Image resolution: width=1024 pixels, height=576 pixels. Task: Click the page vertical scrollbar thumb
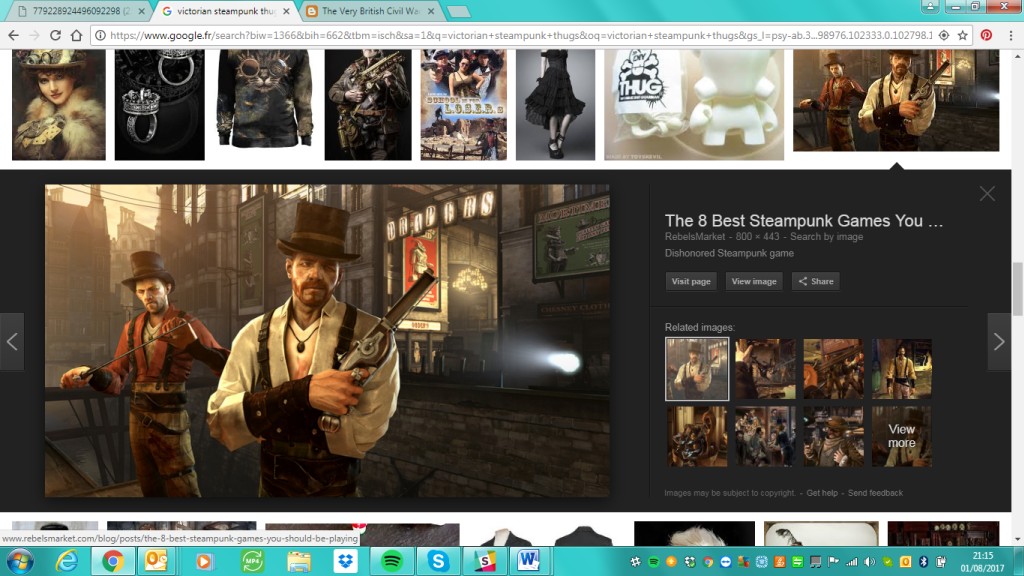[x=1017, y=291]
